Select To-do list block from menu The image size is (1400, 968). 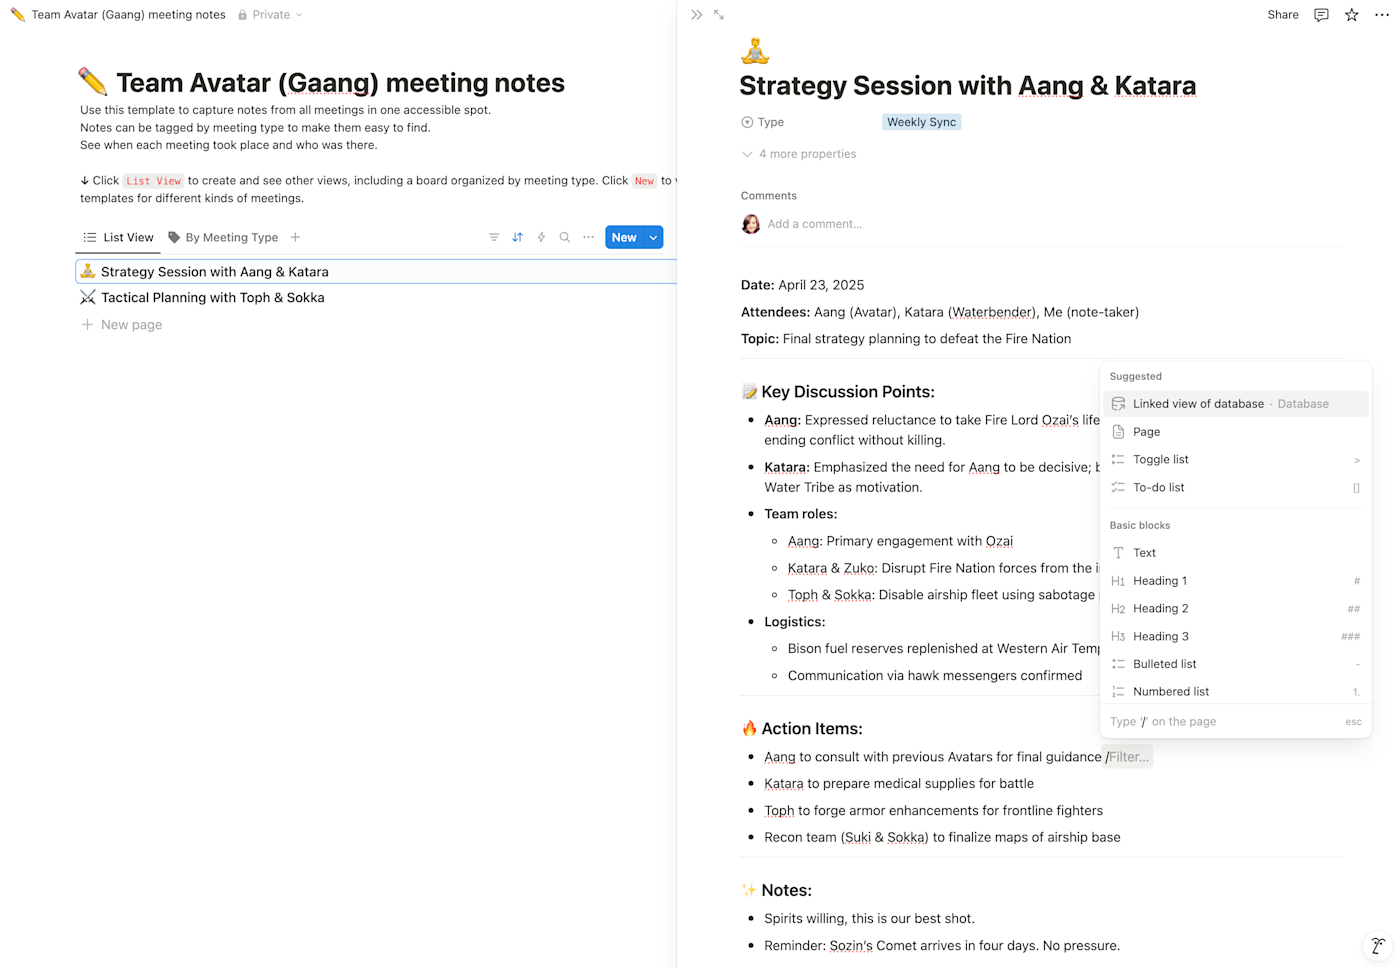[1158, 487]
